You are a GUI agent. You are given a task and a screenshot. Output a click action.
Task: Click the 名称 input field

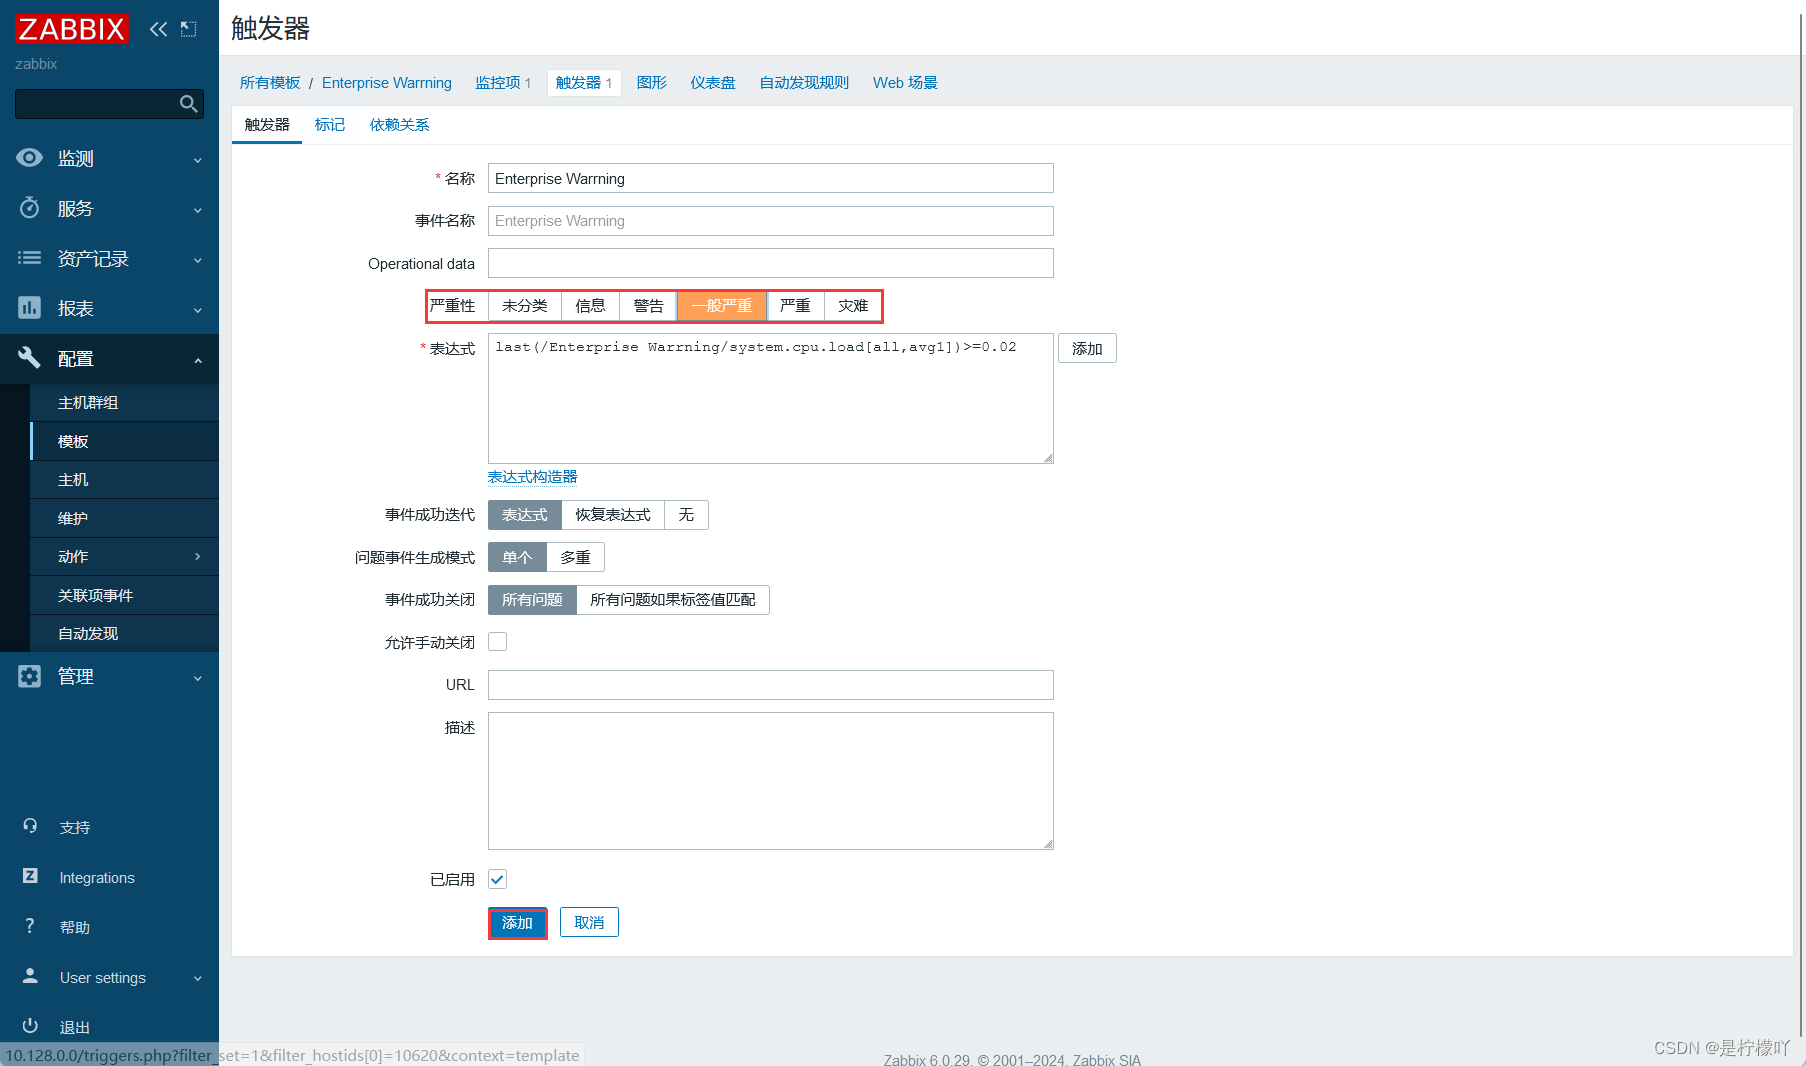[770, 179]
